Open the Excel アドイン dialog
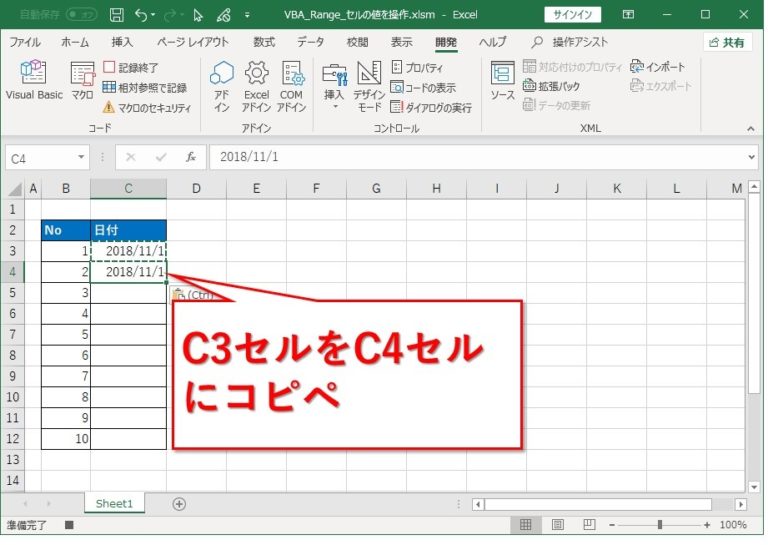The height and width of the screenshot is (545, 768). (256, 85)
